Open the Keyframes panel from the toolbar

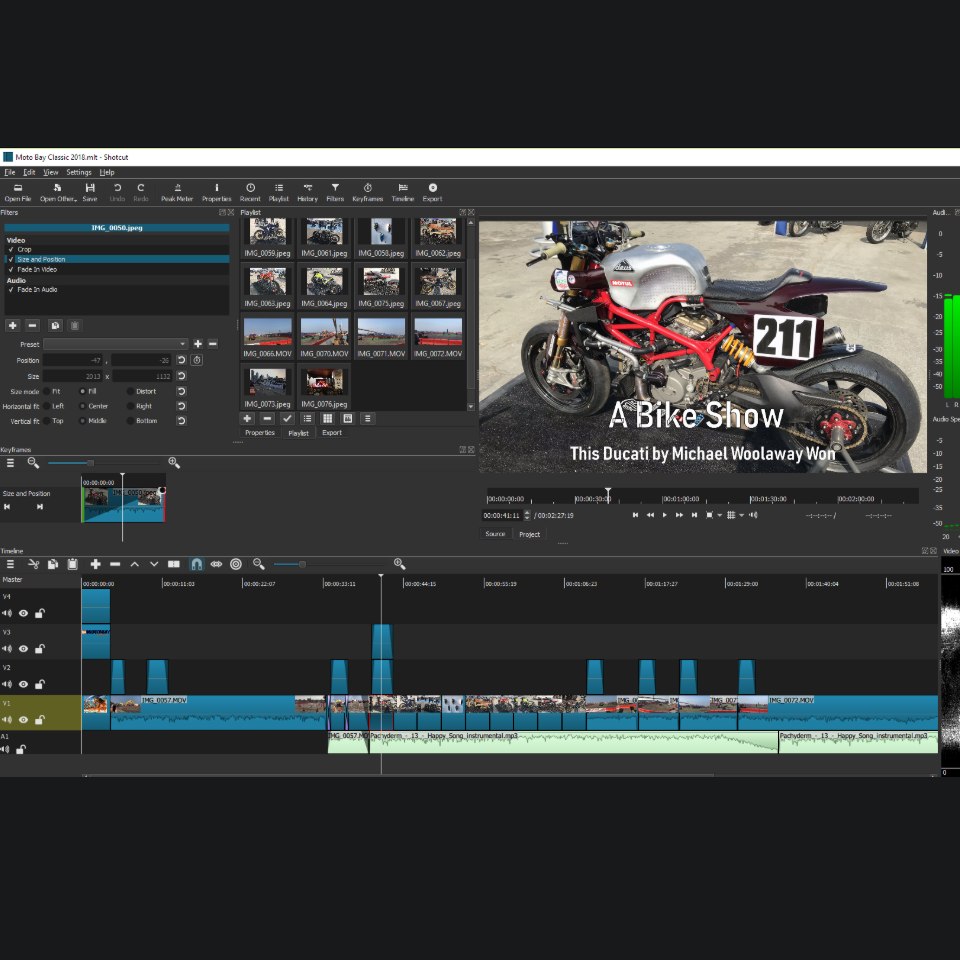coord(367,192)
